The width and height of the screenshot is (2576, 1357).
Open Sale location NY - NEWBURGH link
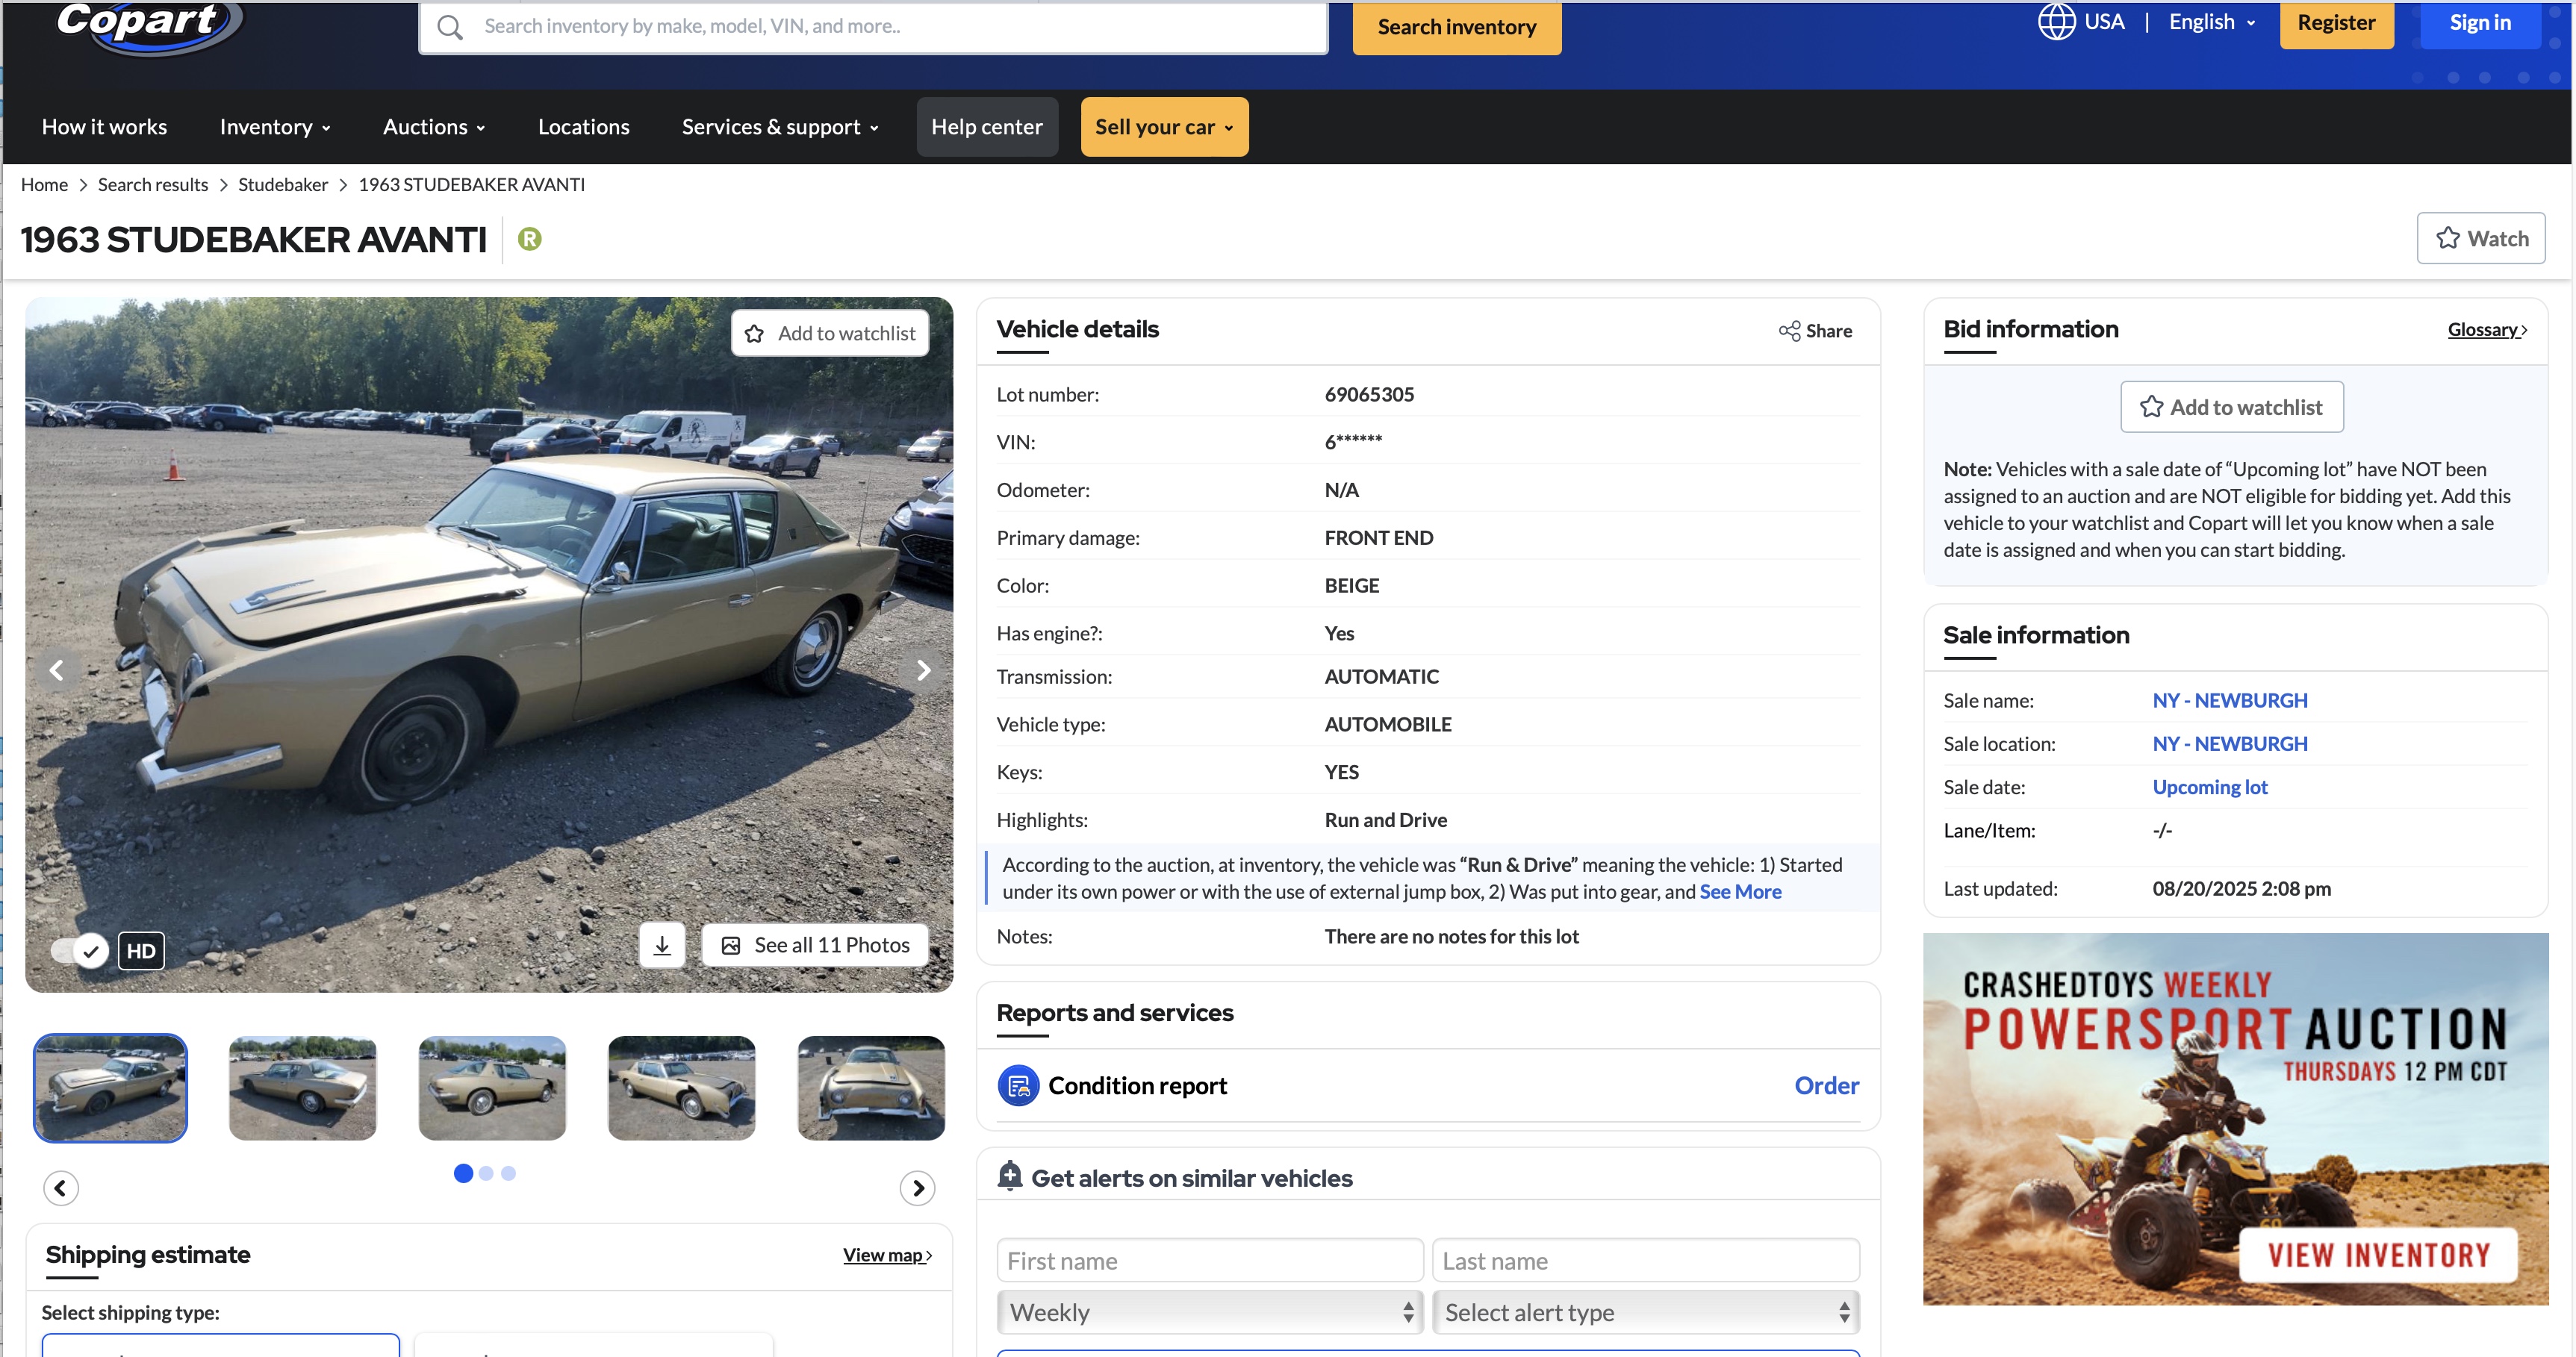(2230, 744)
